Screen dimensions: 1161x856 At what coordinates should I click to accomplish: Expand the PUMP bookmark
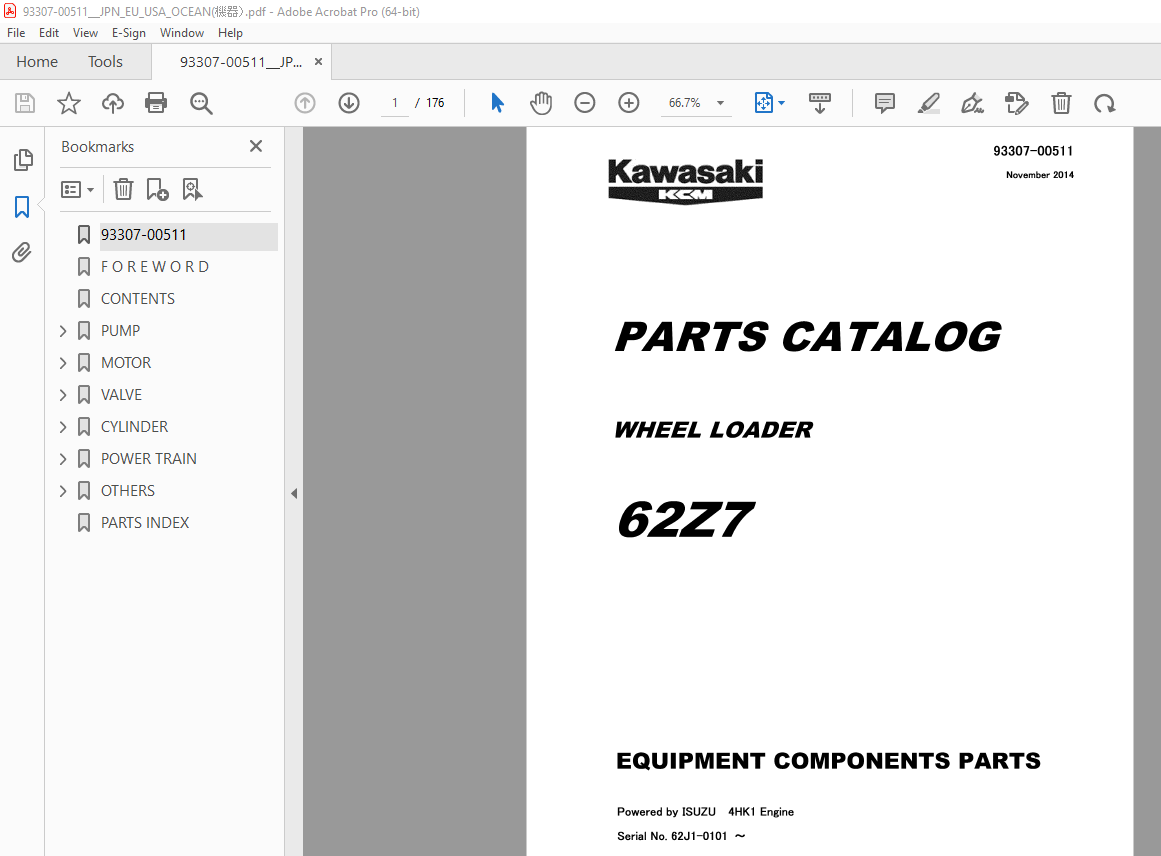coord(63,331)
